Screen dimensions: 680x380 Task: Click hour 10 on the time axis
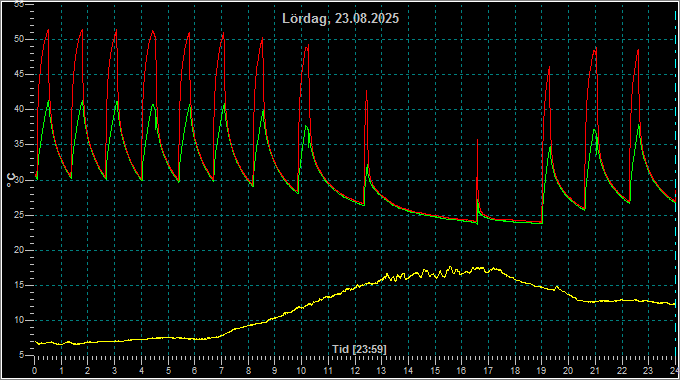301,371
